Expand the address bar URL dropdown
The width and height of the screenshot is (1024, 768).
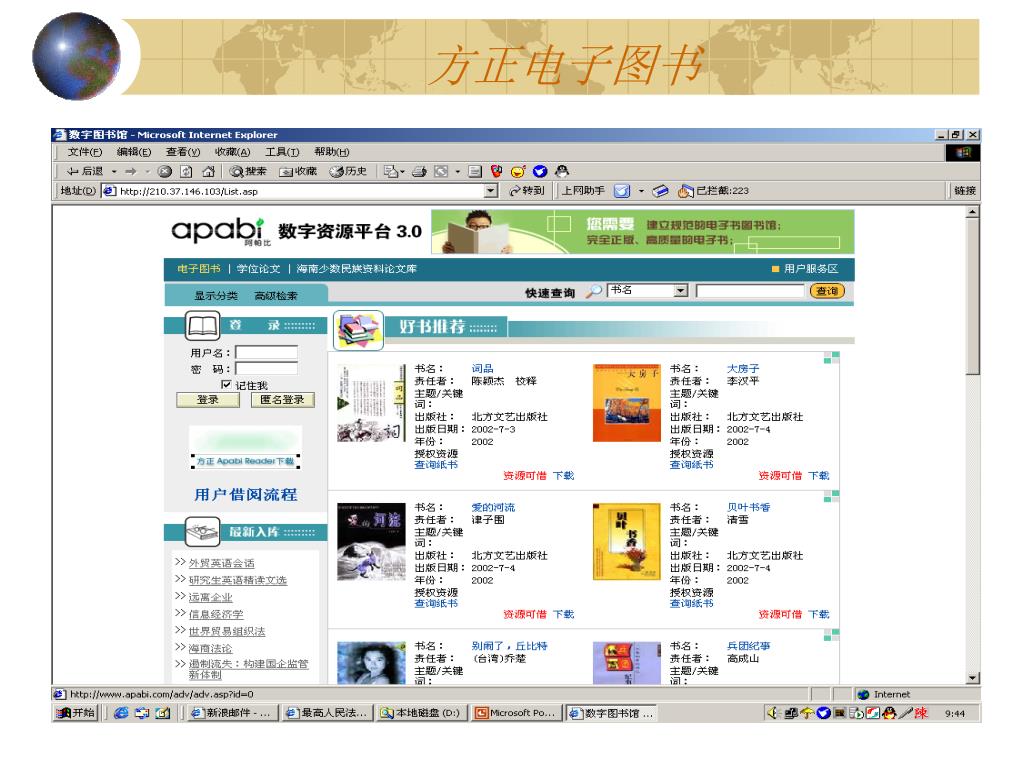click(491, 191)
